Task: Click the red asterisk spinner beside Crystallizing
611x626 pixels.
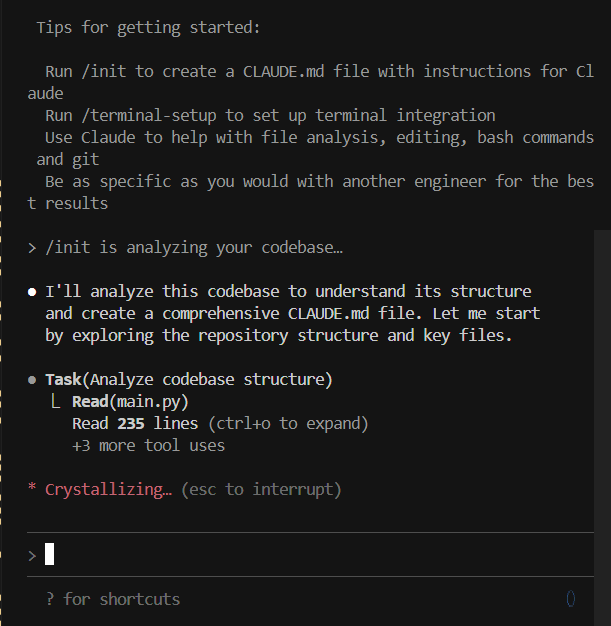Action: 32,490
